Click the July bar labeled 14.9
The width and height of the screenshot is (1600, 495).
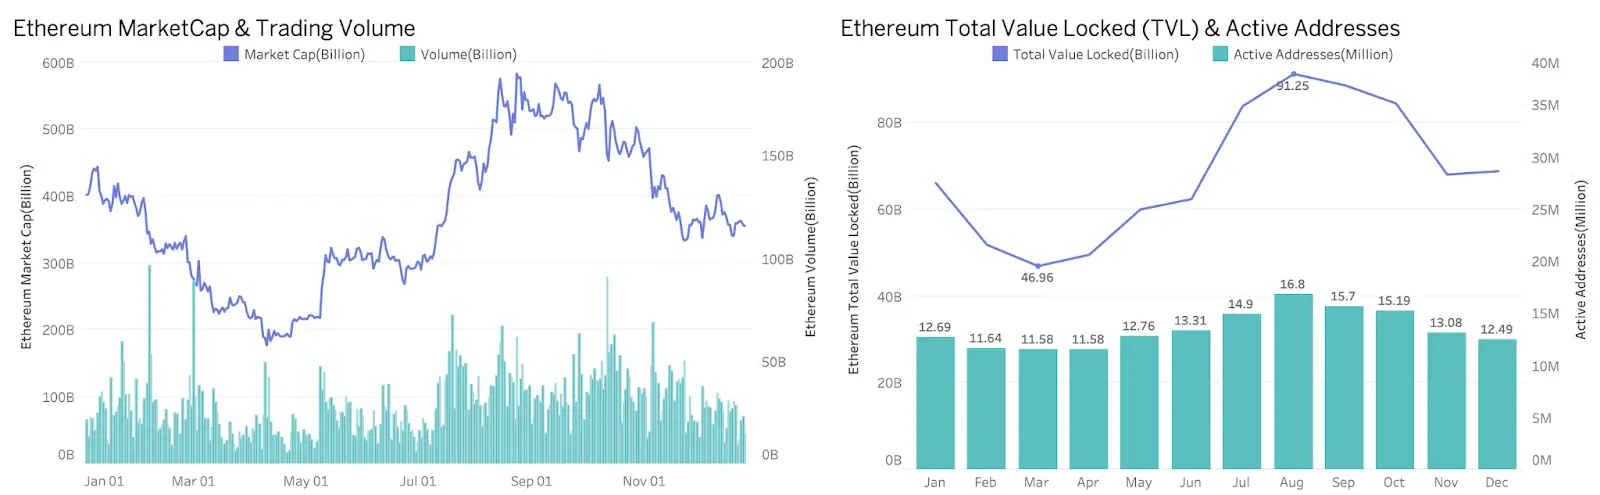coord(1241,391)
